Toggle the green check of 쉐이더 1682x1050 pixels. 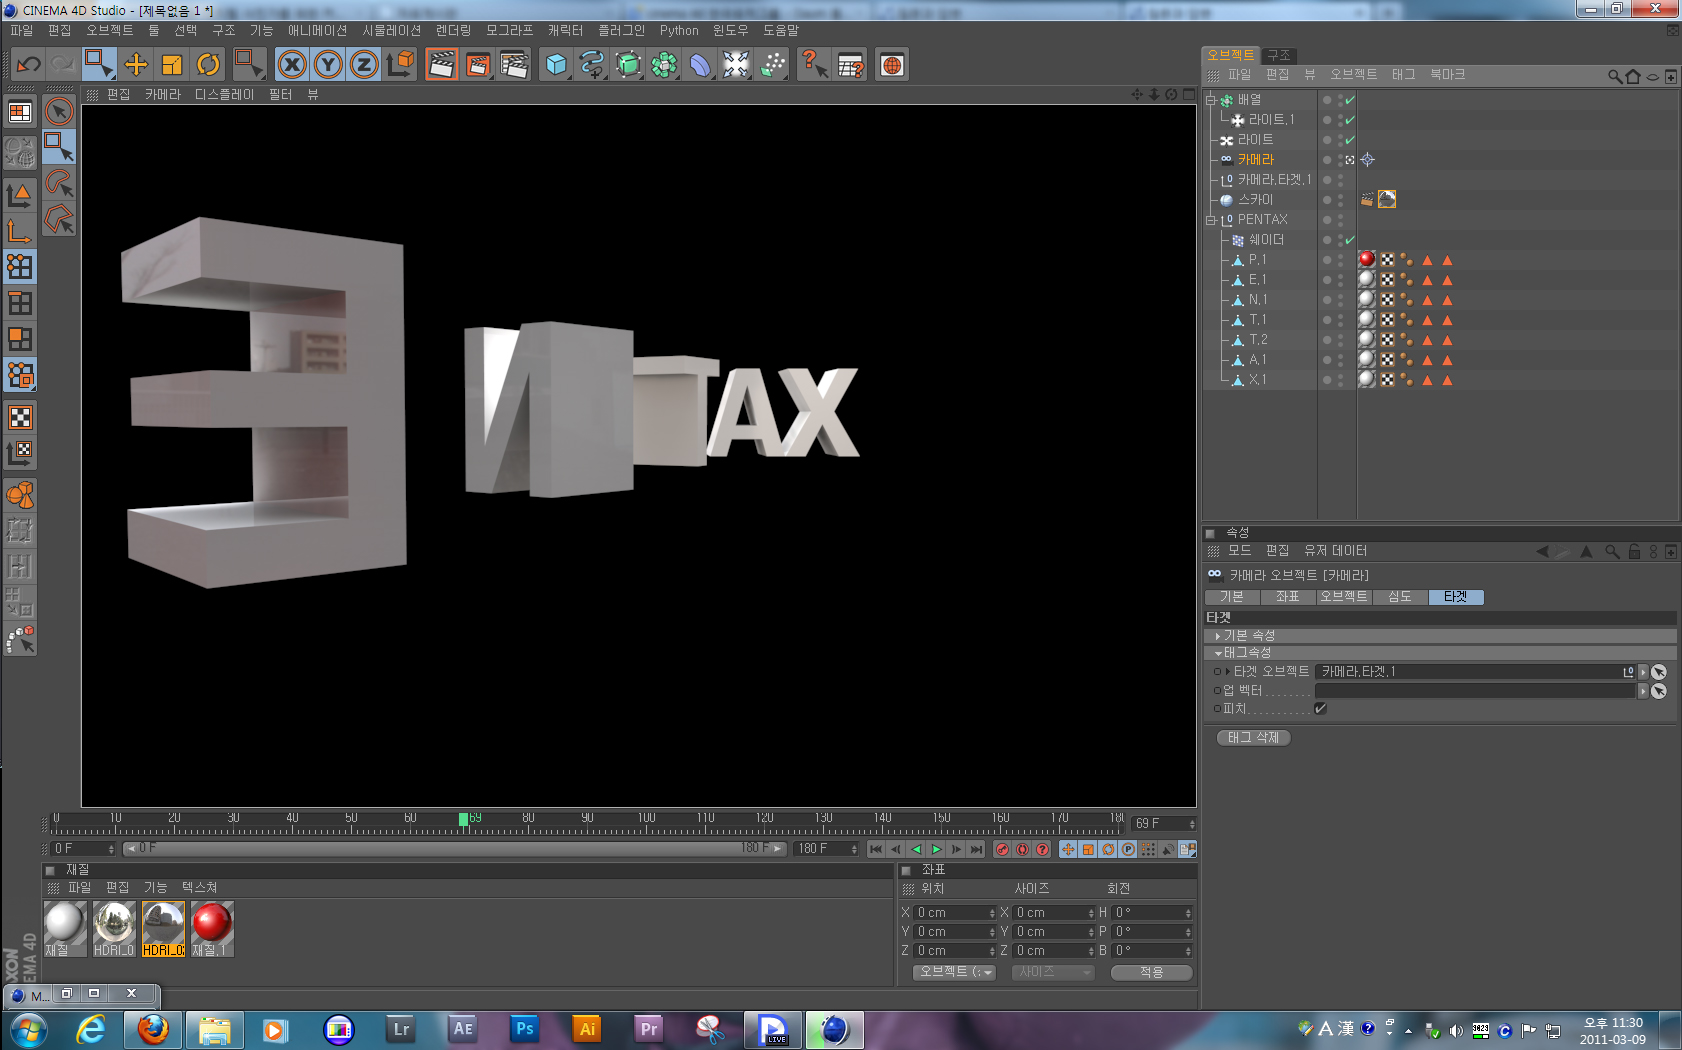(1350, 240)
